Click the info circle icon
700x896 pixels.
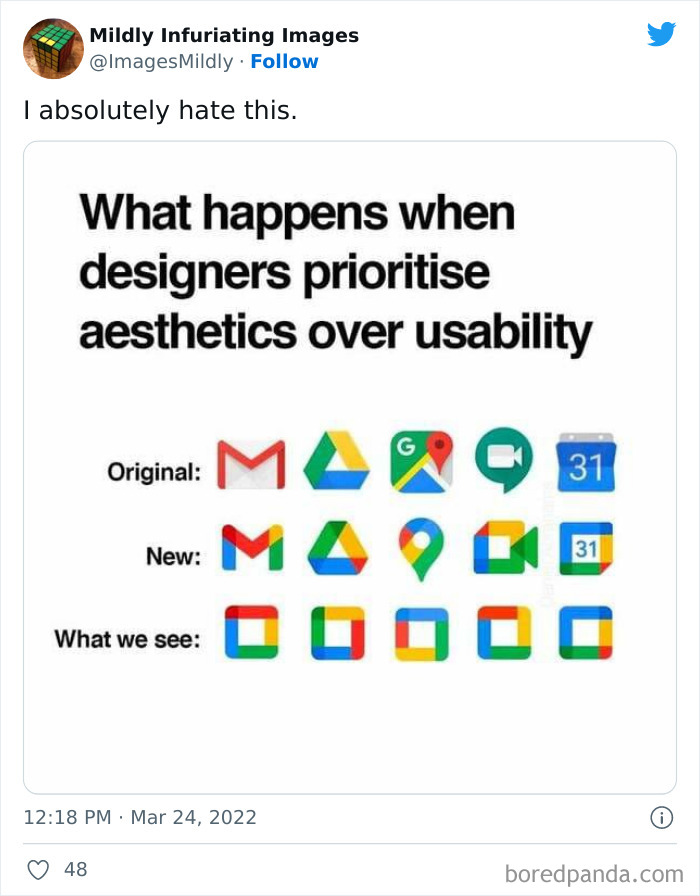pyautogui.click(x=661, y=817)
